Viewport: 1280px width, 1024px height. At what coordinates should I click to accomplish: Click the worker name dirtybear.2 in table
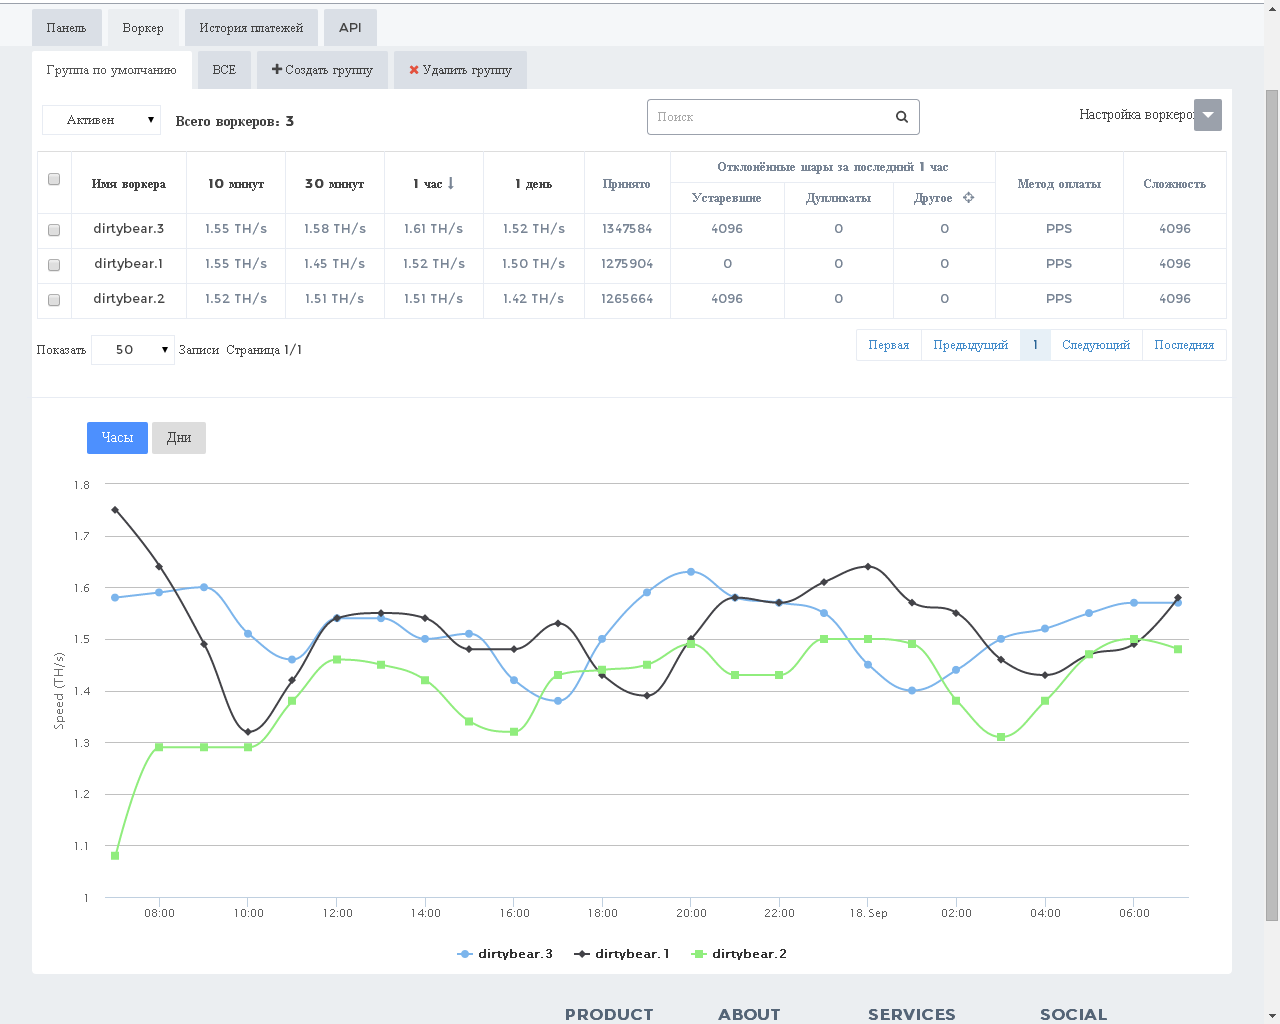129,299
